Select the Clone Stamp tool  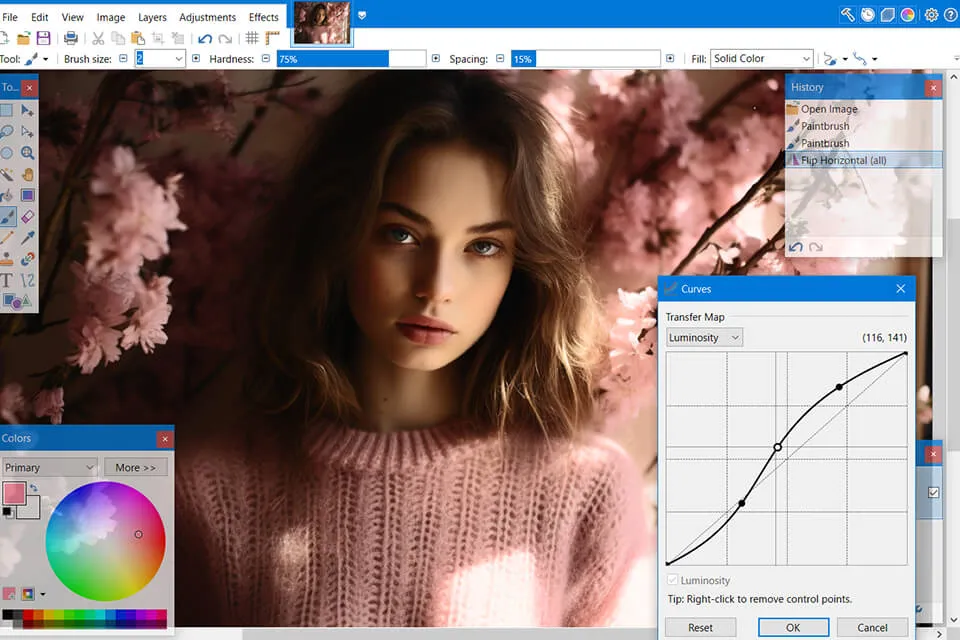click(7, 259)
